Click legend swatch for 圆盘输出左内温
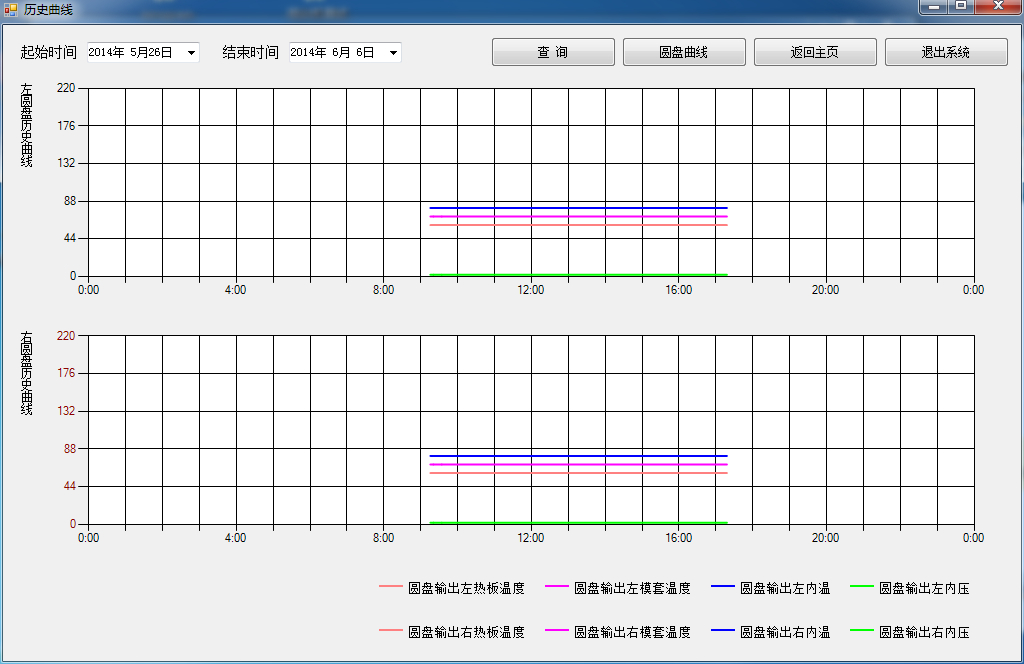Image resolution: width=1024 pixels, height=664 pixels. pos(723,587)
